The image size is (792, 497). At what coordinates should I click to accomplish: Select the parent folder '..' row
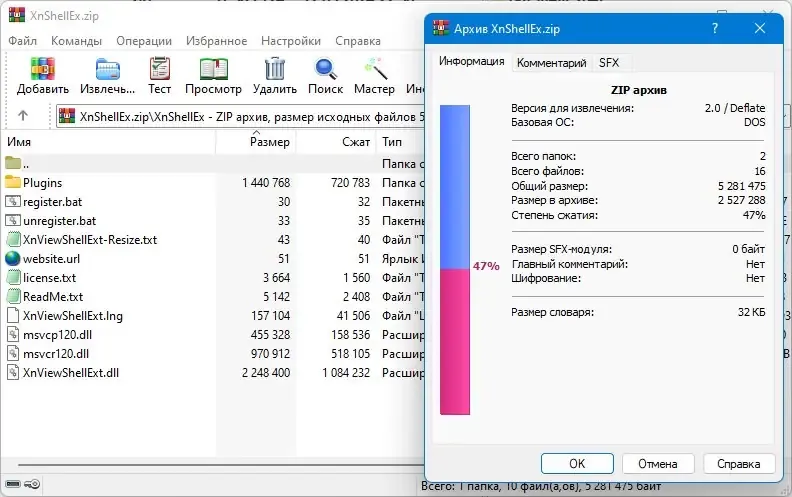[214, 164]
